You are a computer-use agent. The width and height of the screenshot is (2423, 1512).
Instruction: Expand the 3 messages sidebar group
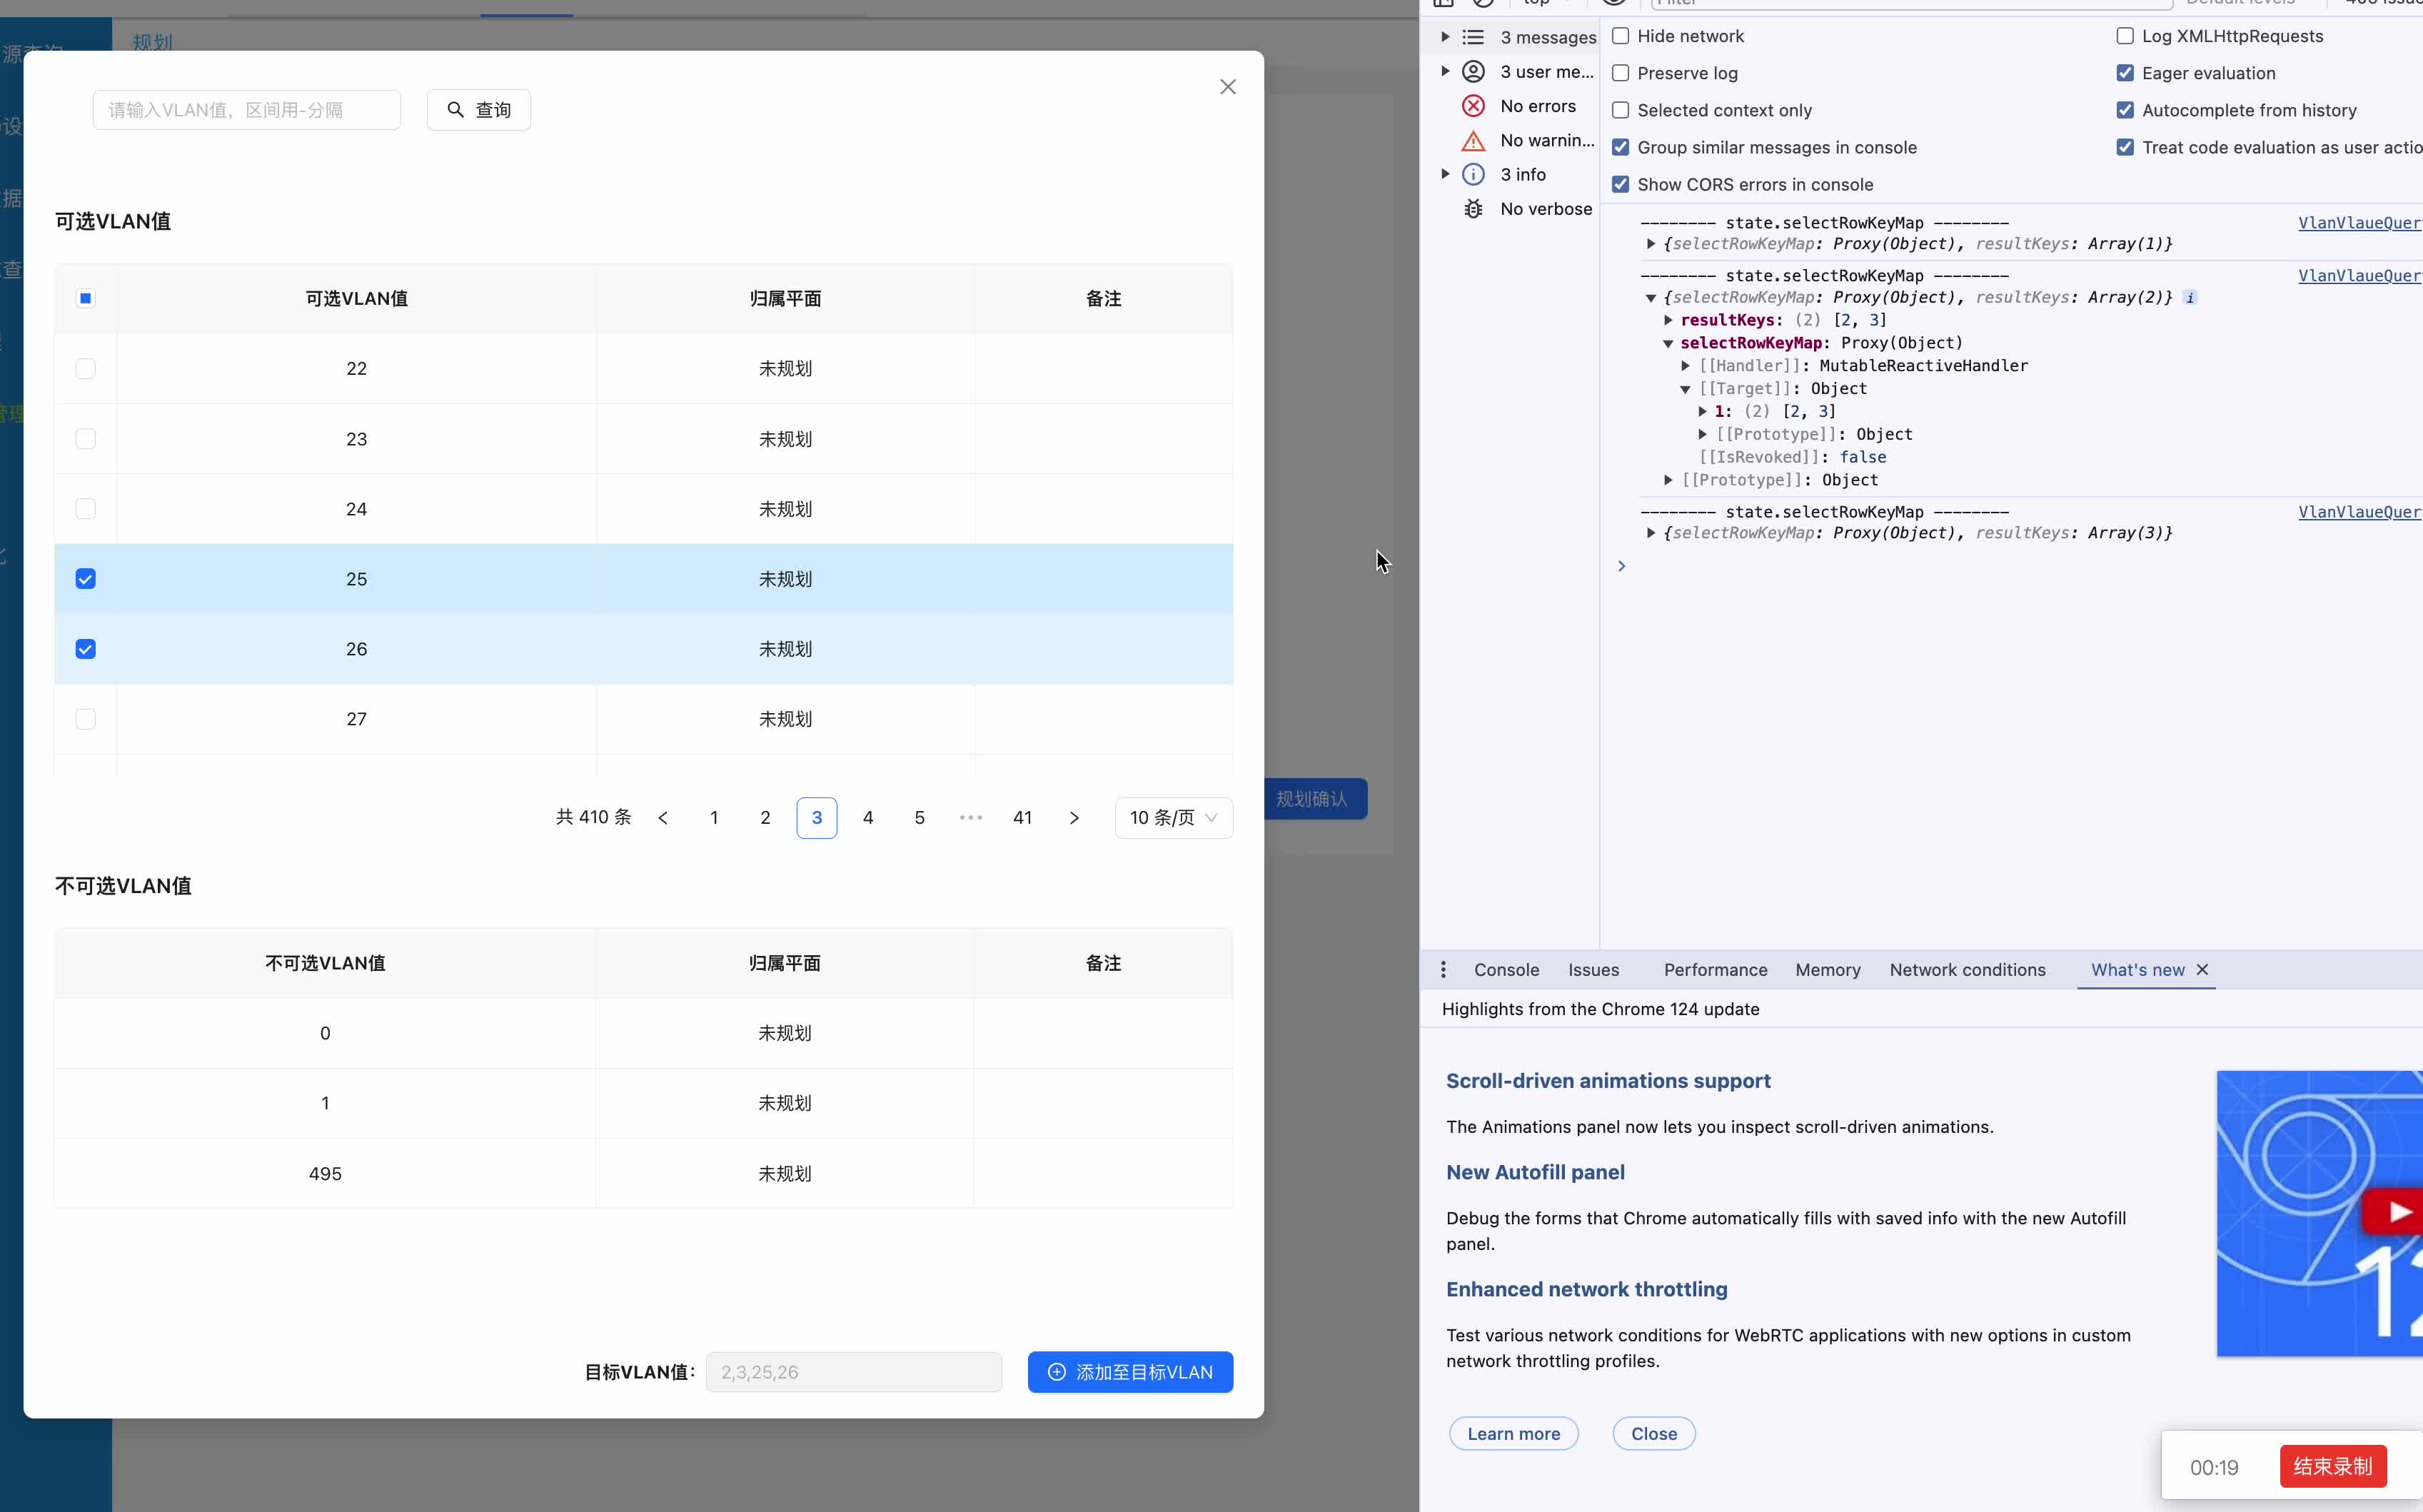tap(1445, 37)
